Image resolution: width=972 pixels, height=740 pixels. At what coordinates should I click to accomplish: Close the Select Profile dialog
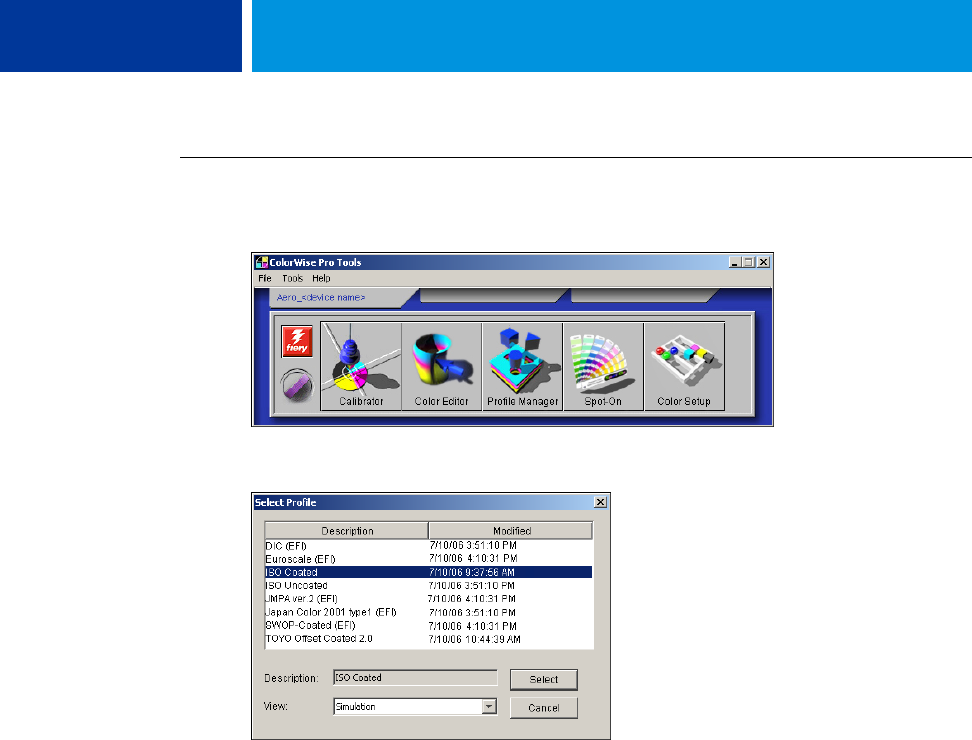pos(600,502)
